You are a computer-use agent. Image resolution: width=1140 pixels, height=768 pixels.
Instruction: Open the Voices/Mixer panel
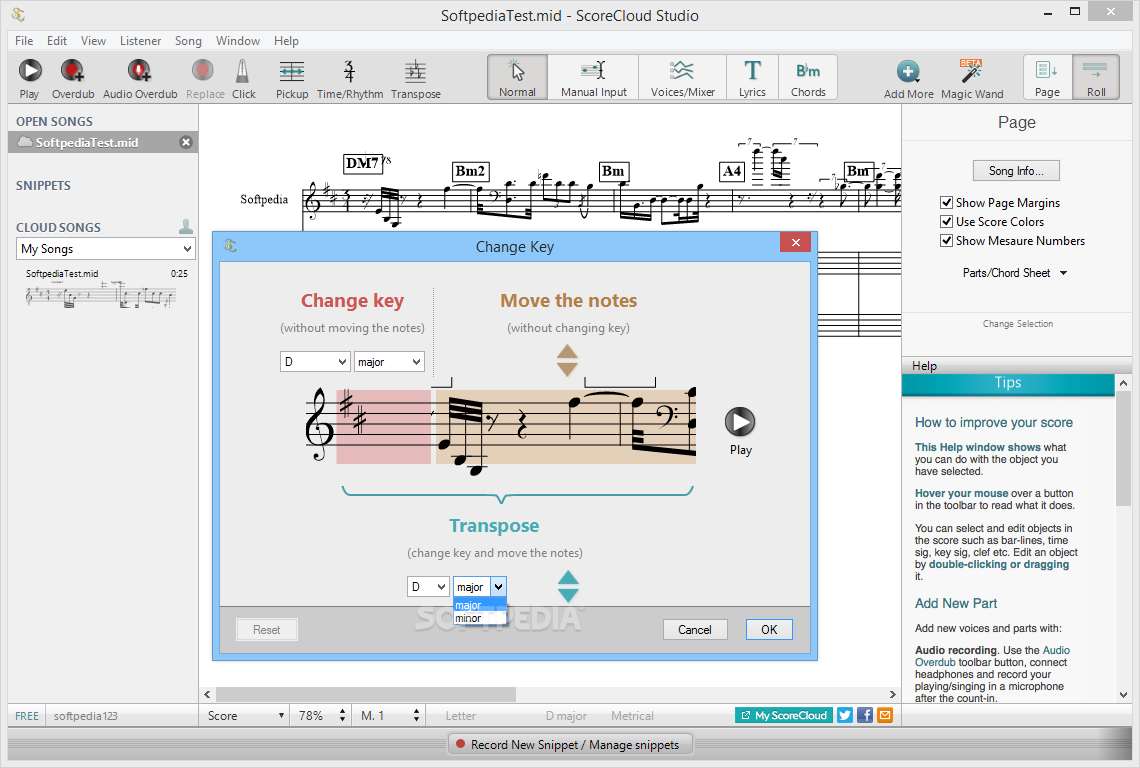pyautogui.click(x=682, y=77)
